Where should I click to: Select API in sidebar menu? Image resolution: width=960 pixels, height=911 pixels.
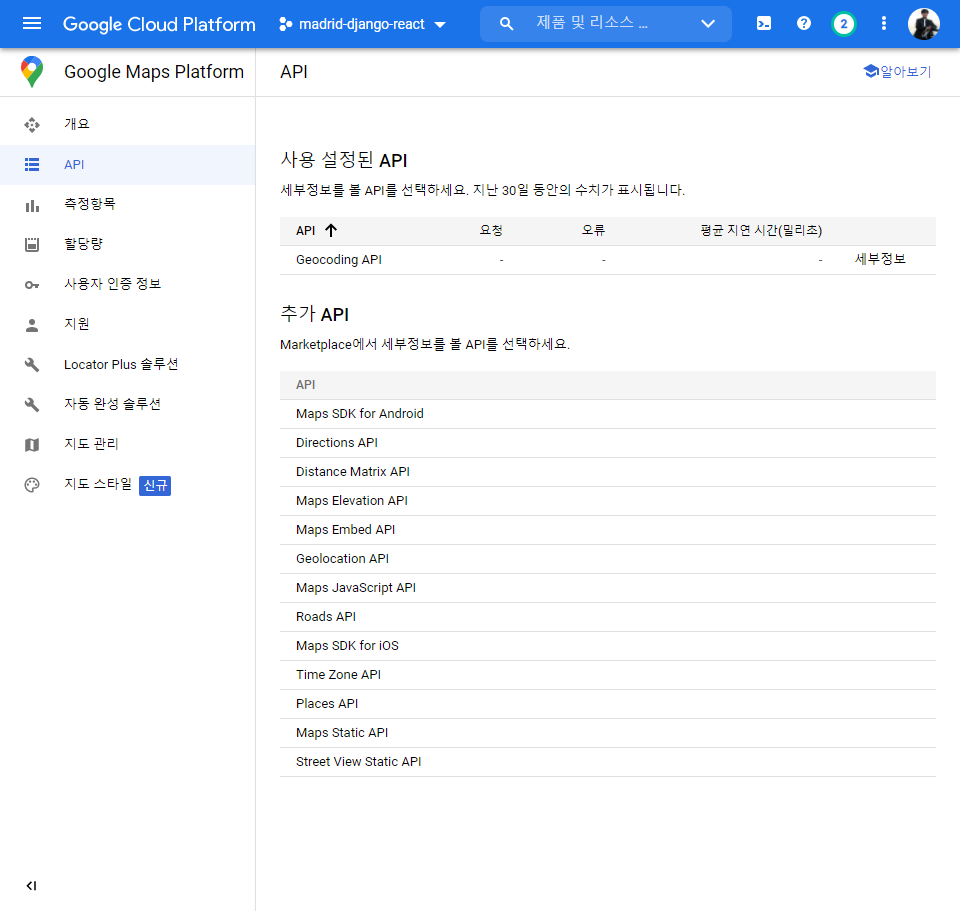pos(127,165)
